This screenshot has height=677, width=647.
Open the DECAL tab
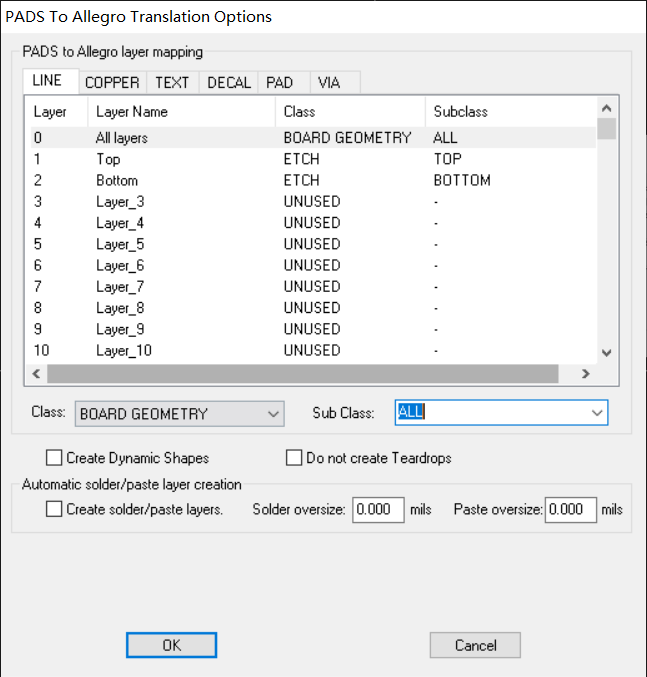229,82
